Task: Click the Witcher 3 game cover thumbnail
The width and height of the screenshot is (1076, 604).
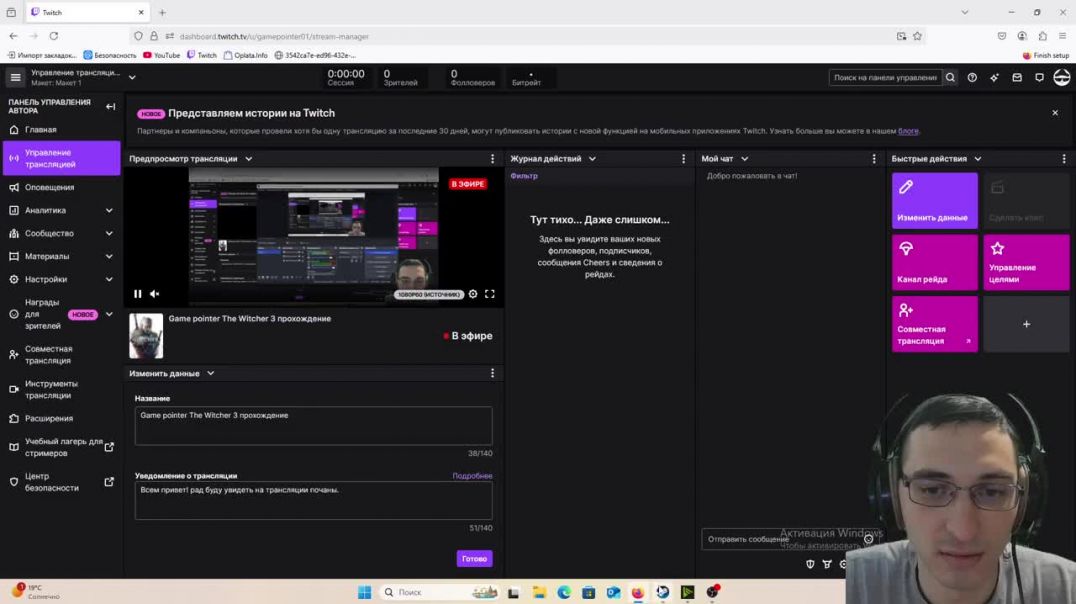Action: pos(146,336)
